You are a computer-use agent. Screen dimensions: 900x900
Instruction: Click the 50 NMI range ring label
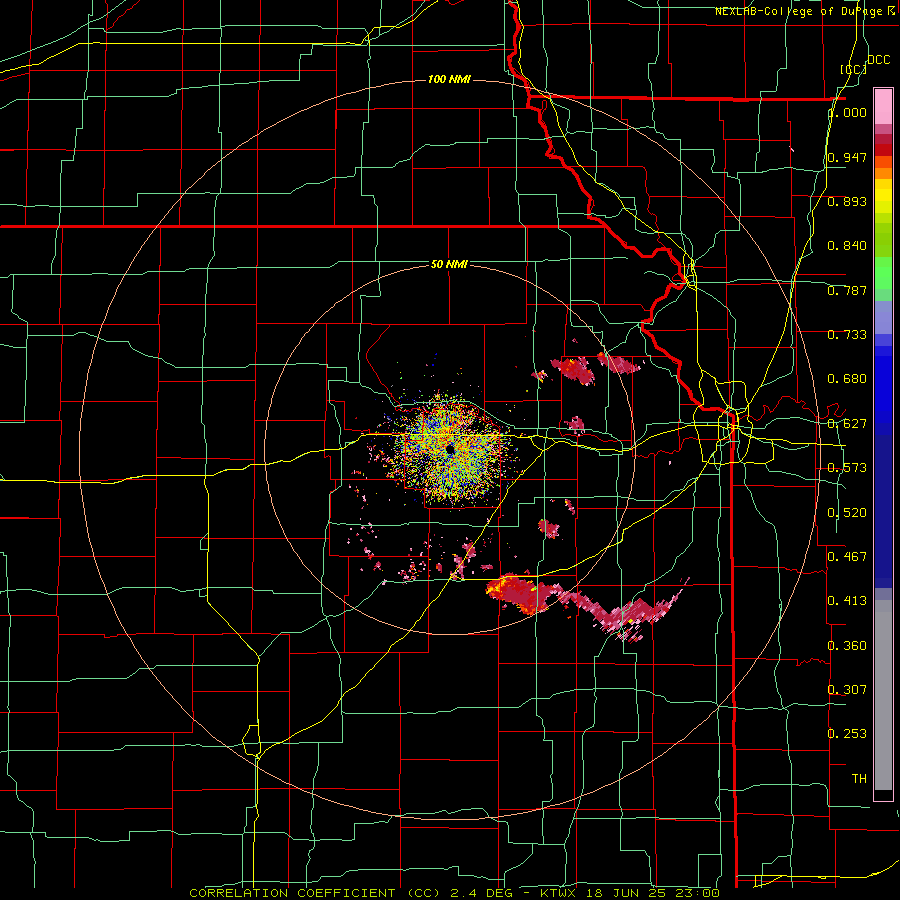[449, 264]
